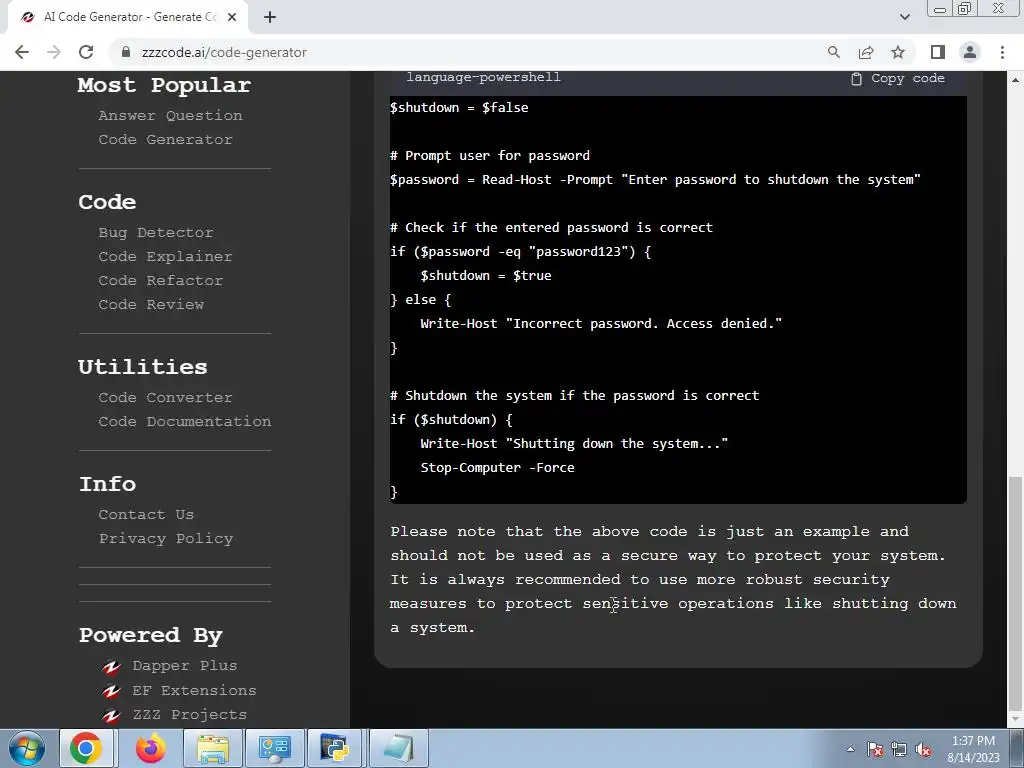Click the Dapper Plus logo icon
Viewport: 1024px width, 768px height.
112,667
